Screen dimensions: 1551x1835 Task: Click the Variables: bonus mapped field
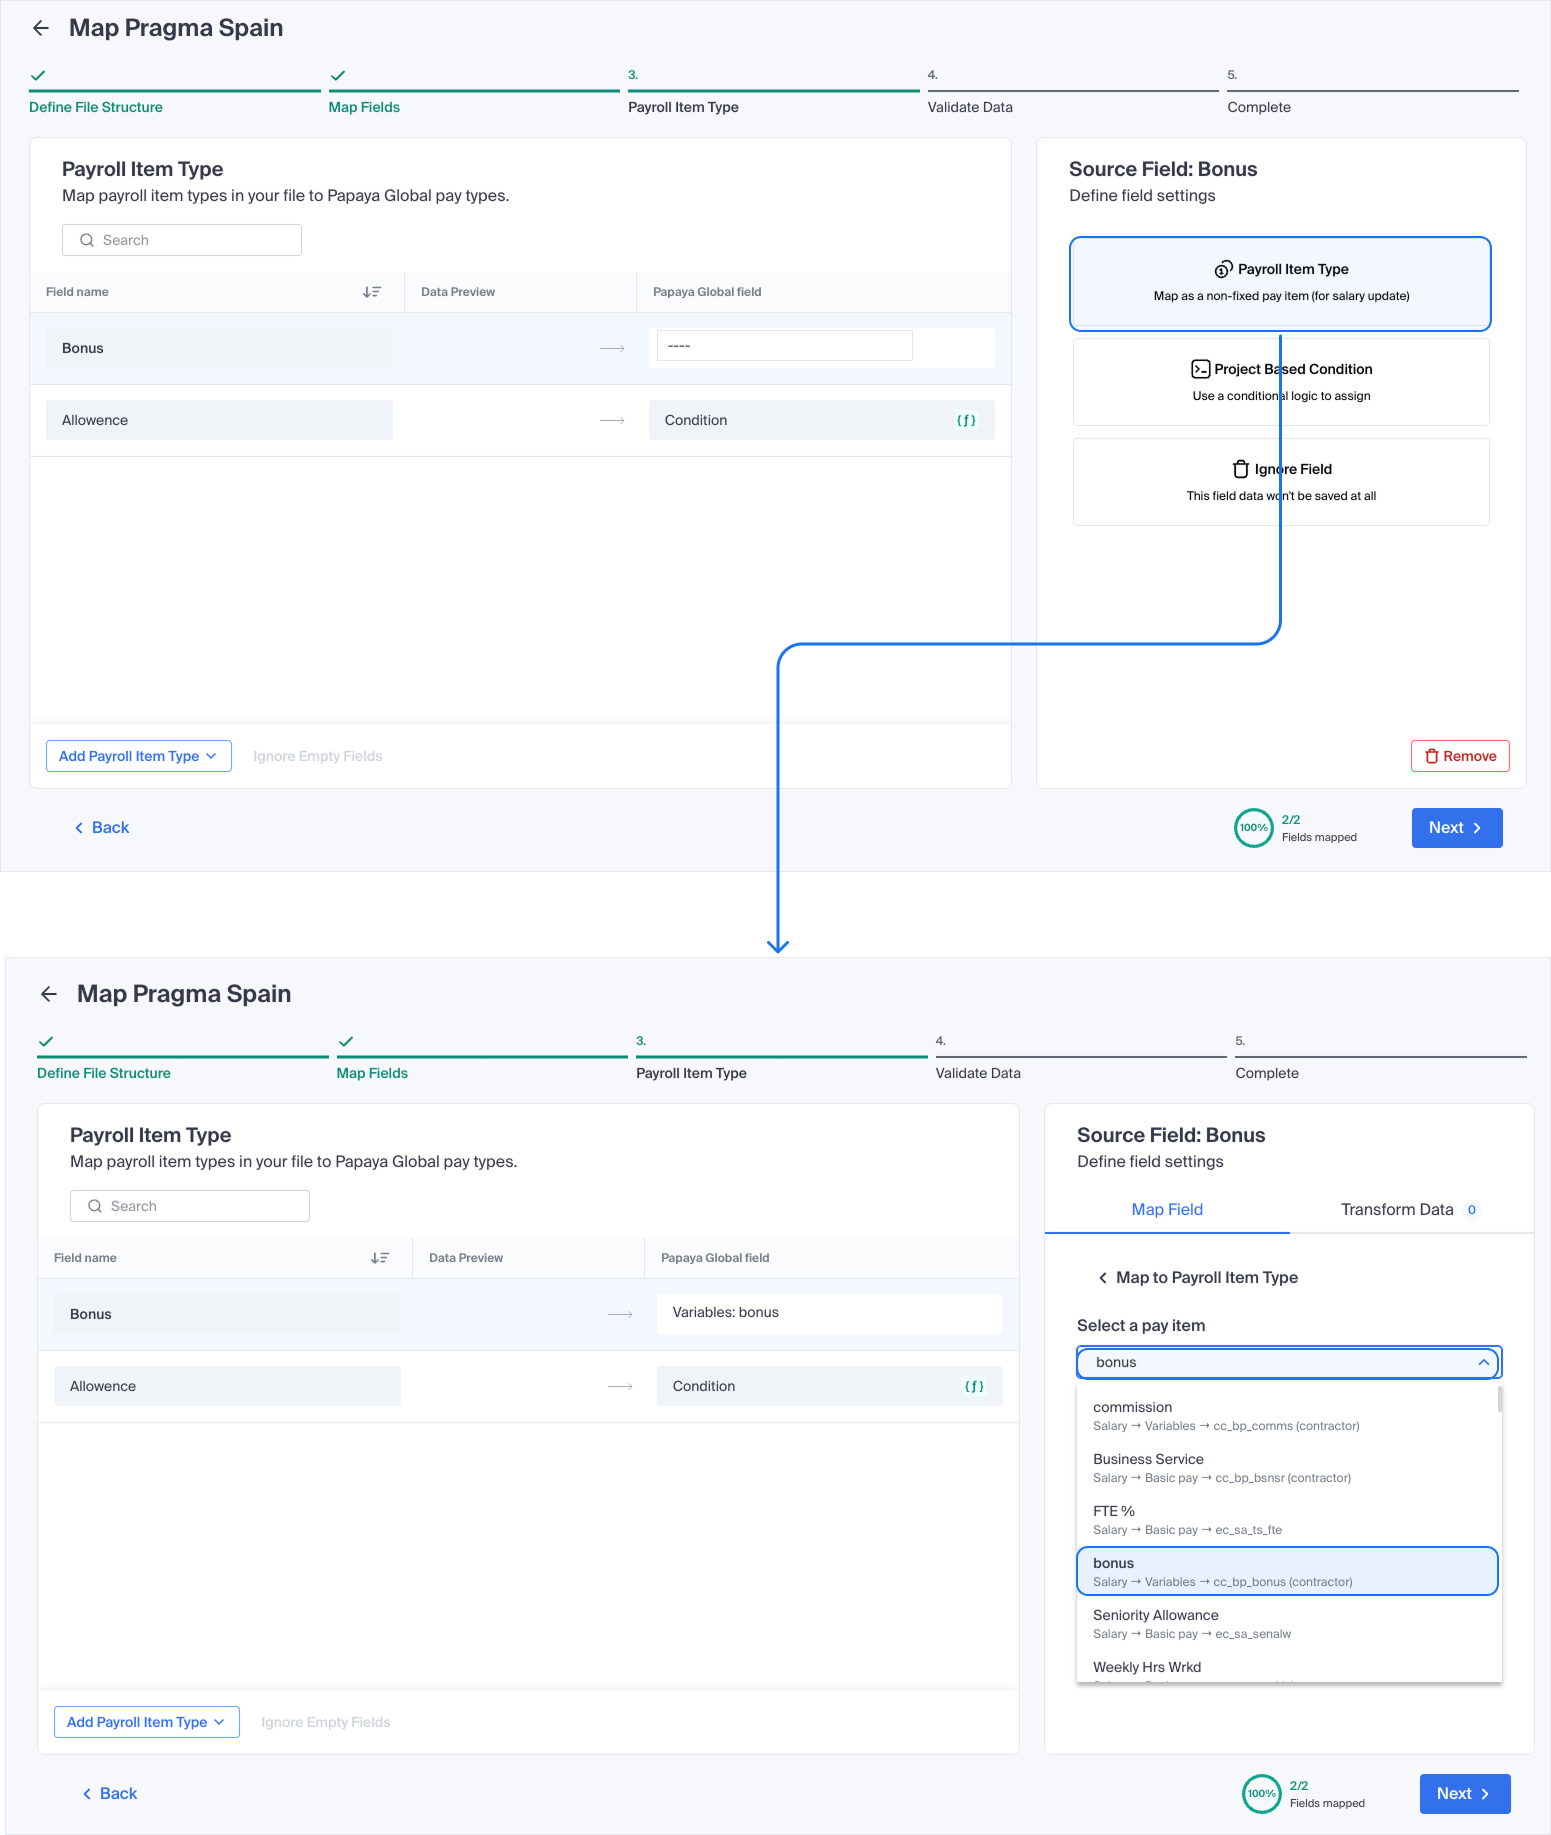830,1314
